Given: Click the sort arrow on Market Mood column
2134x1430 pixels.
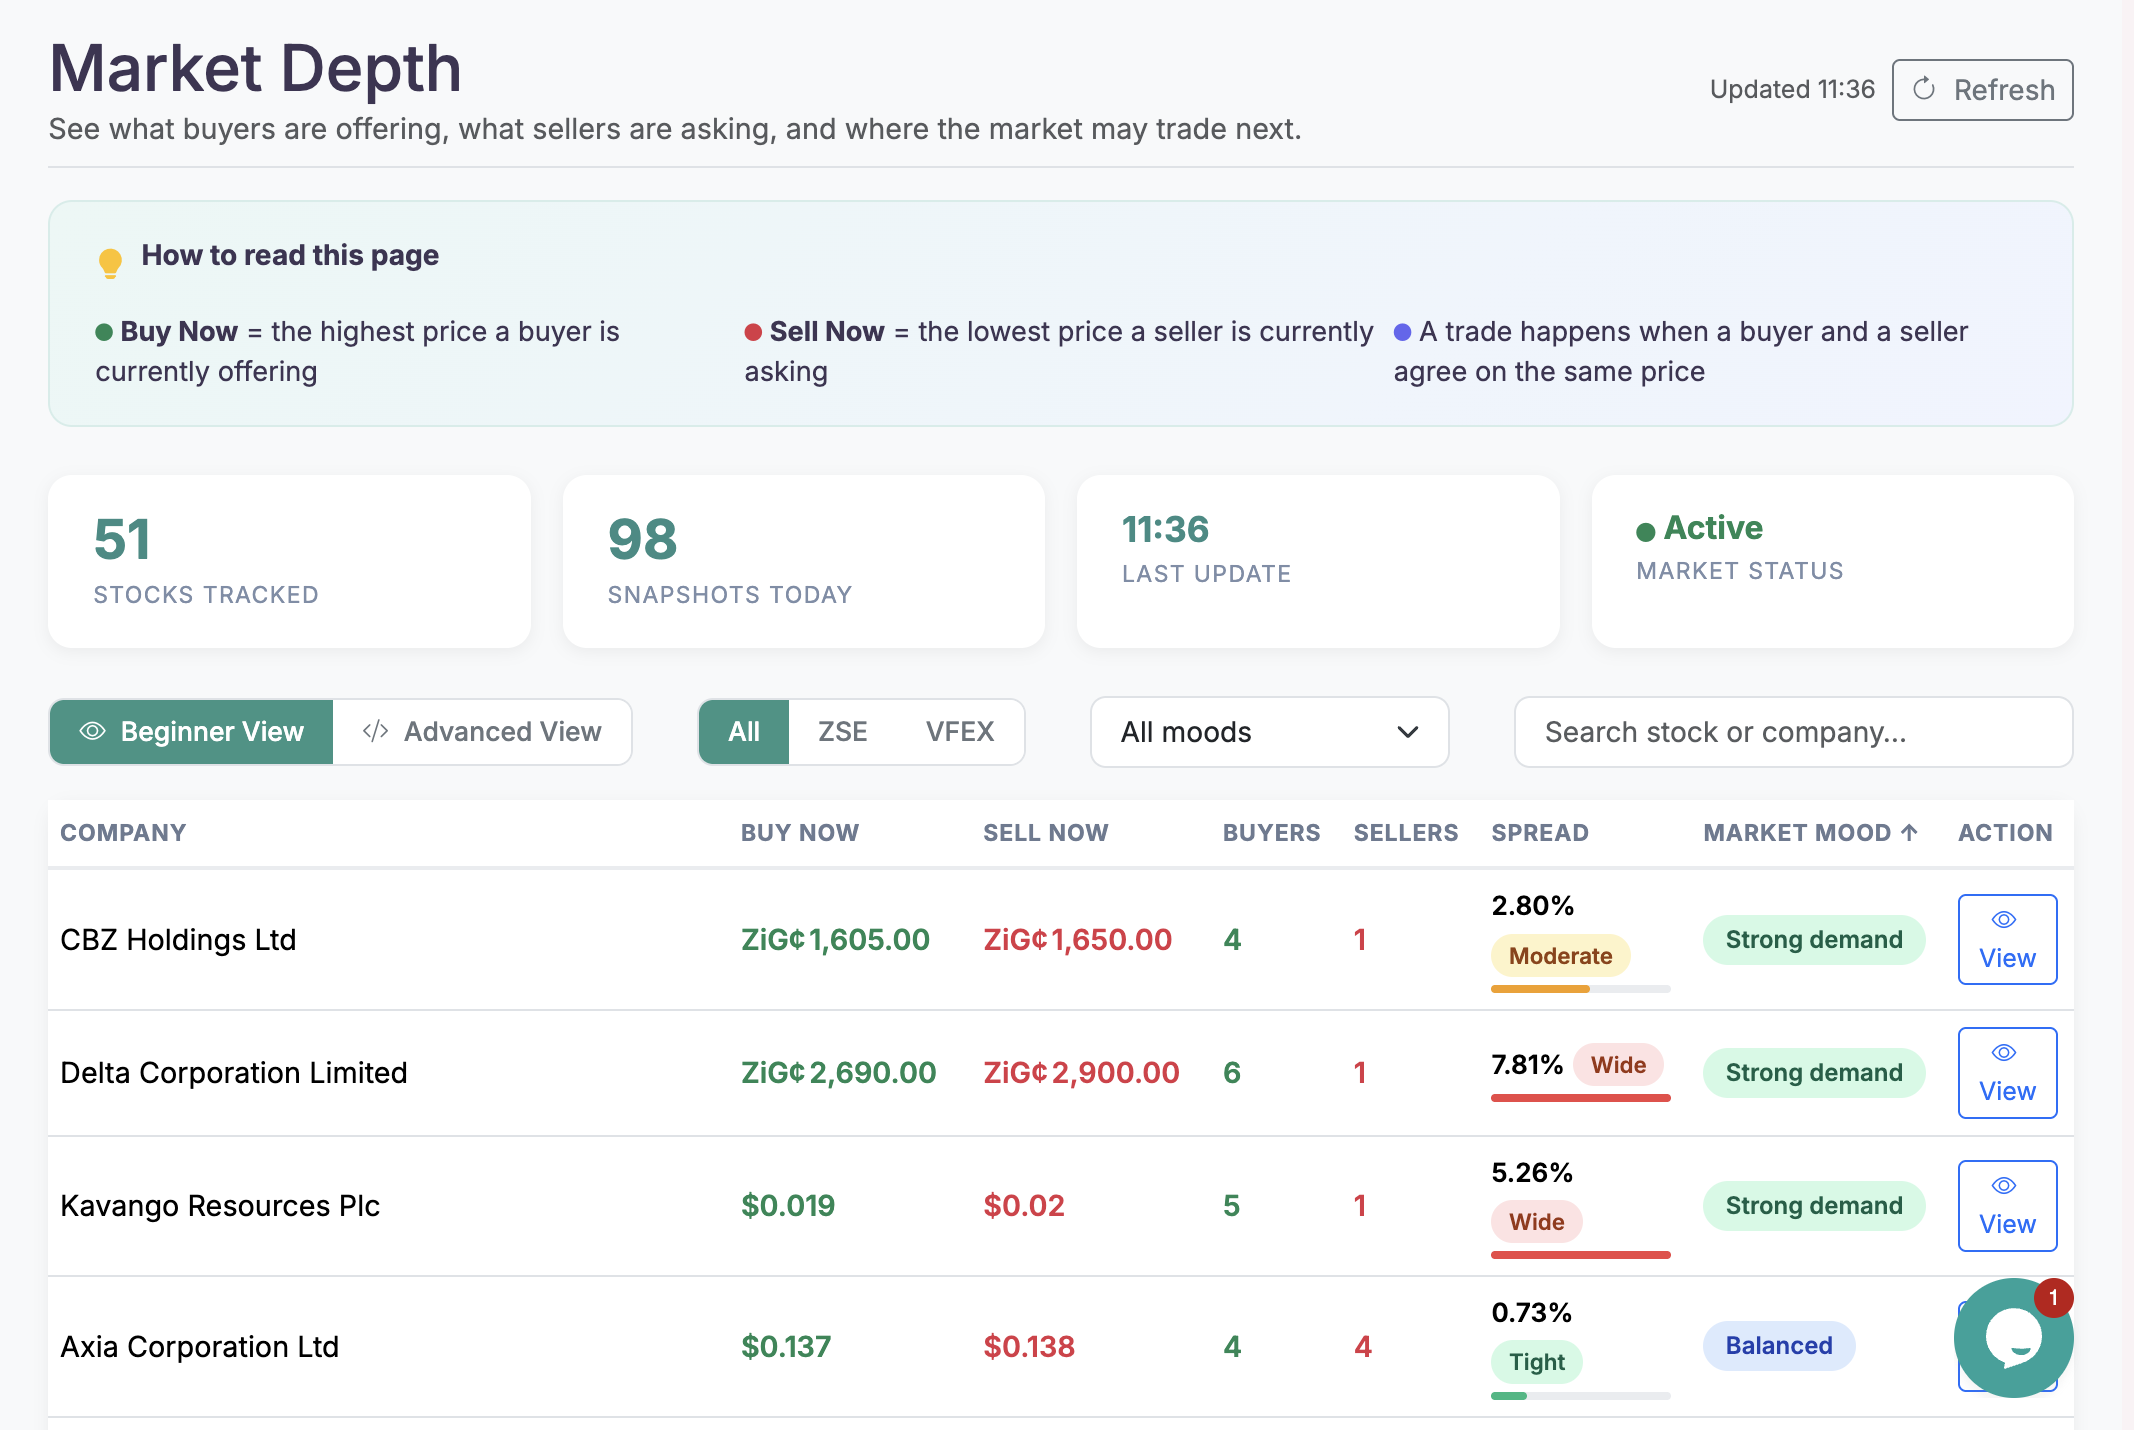Looking at the screenshot, I should click(1908, 832).
